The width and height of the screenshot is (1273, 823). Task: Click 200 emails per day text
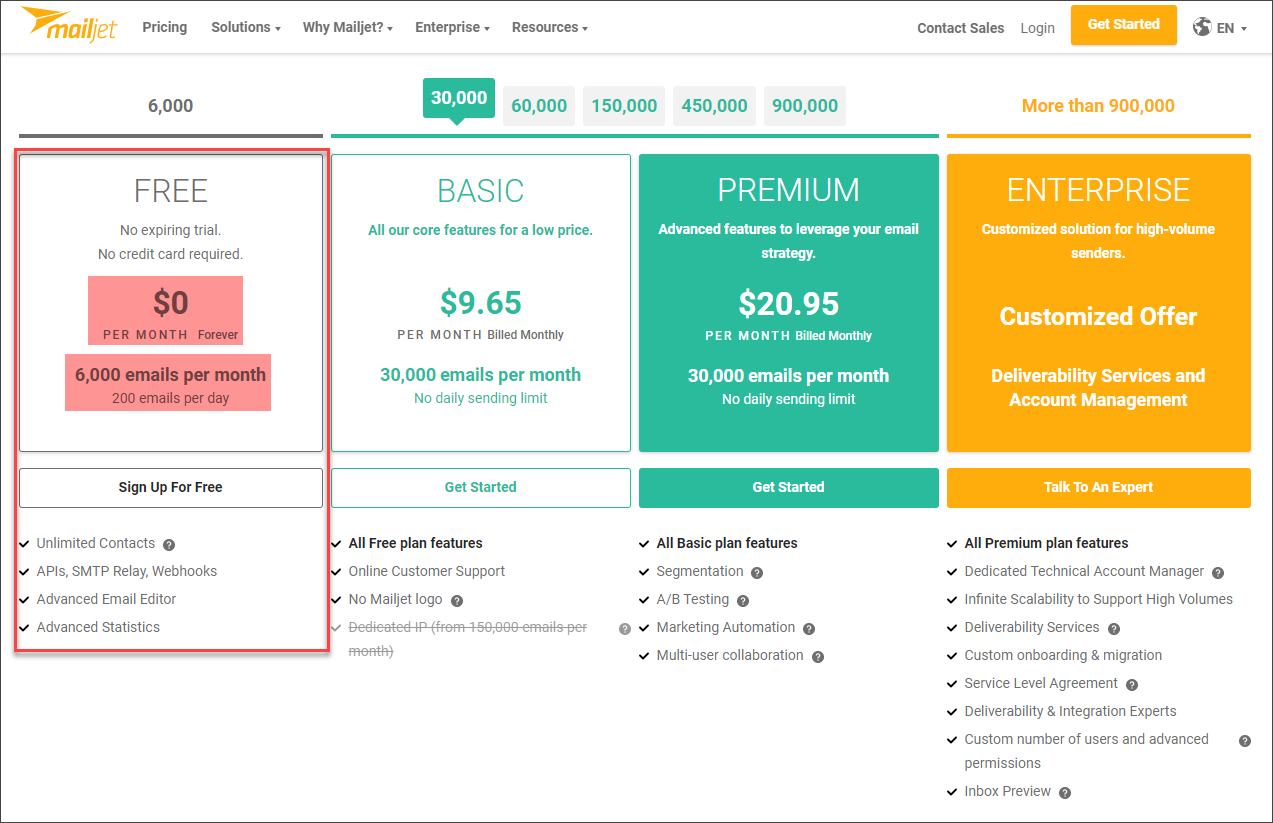click(171, 398)
